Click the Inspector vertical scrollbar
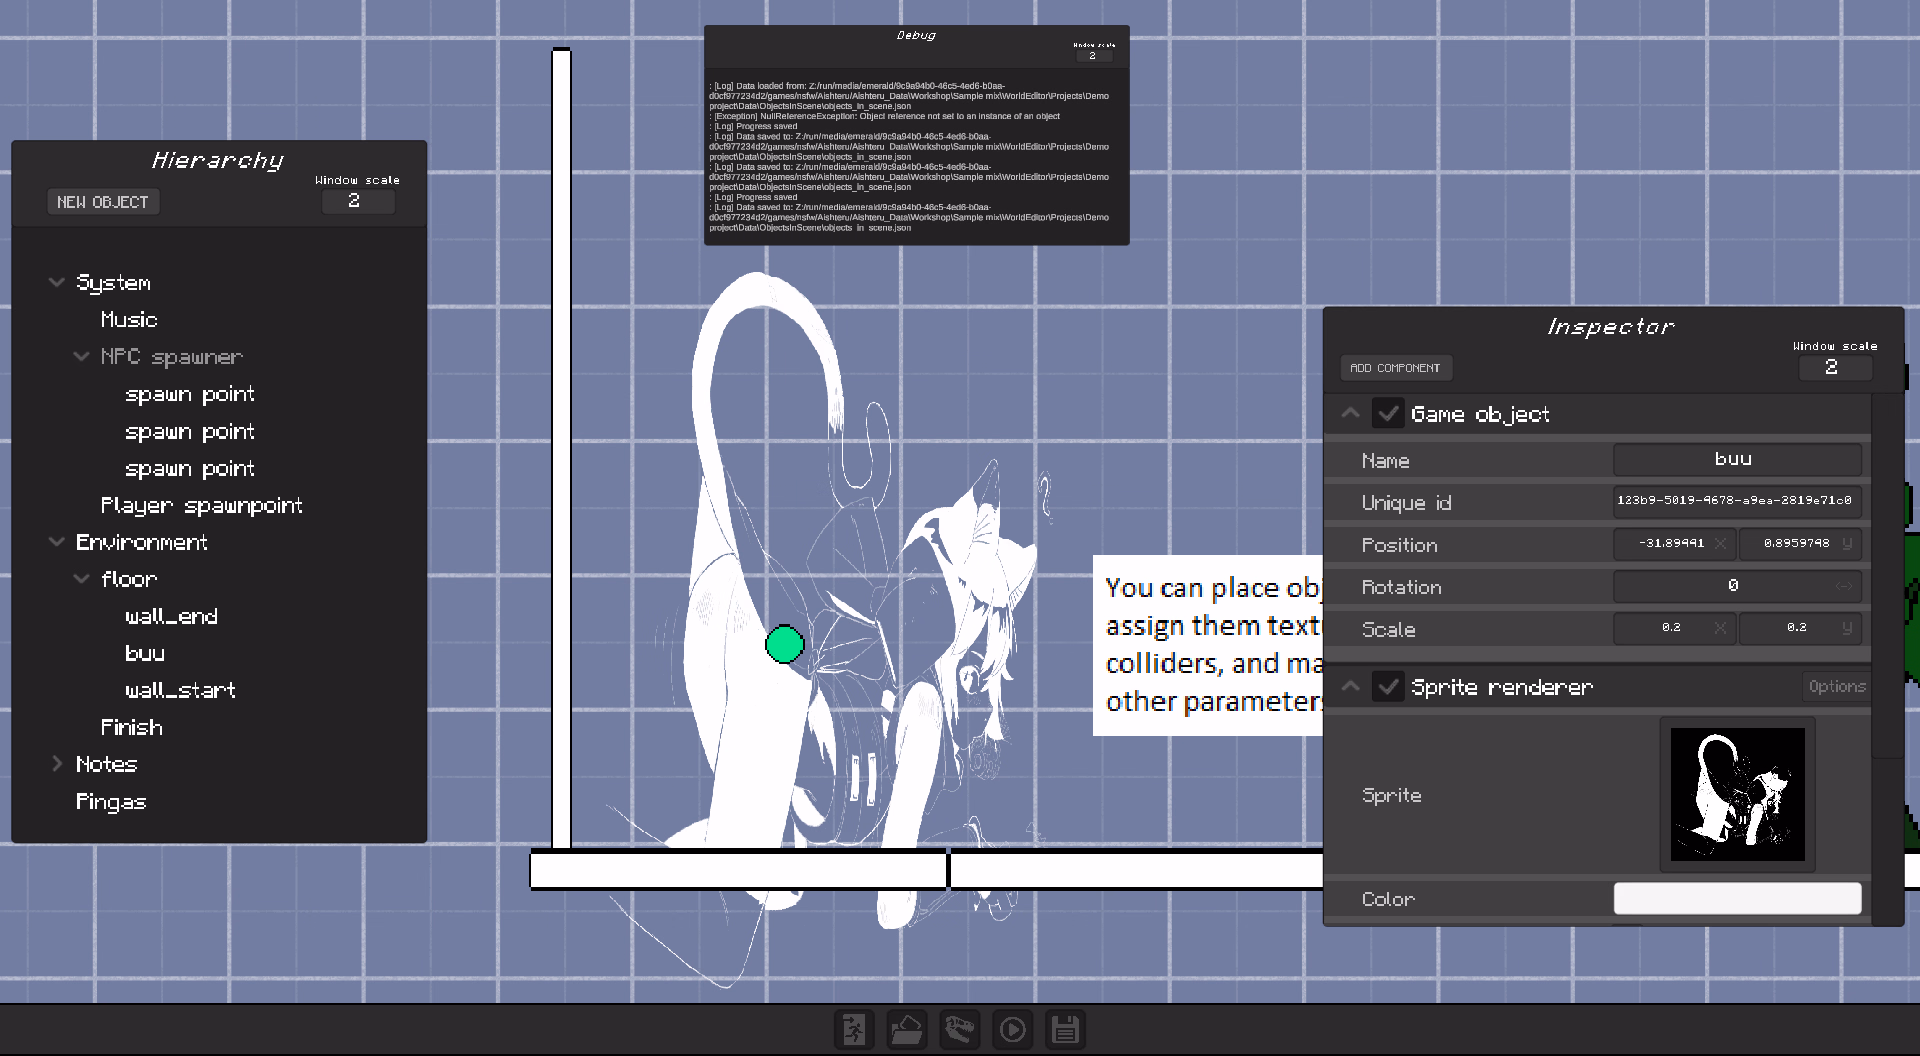Screen dimensions: 1920x1056 (x=1887, y=575)
